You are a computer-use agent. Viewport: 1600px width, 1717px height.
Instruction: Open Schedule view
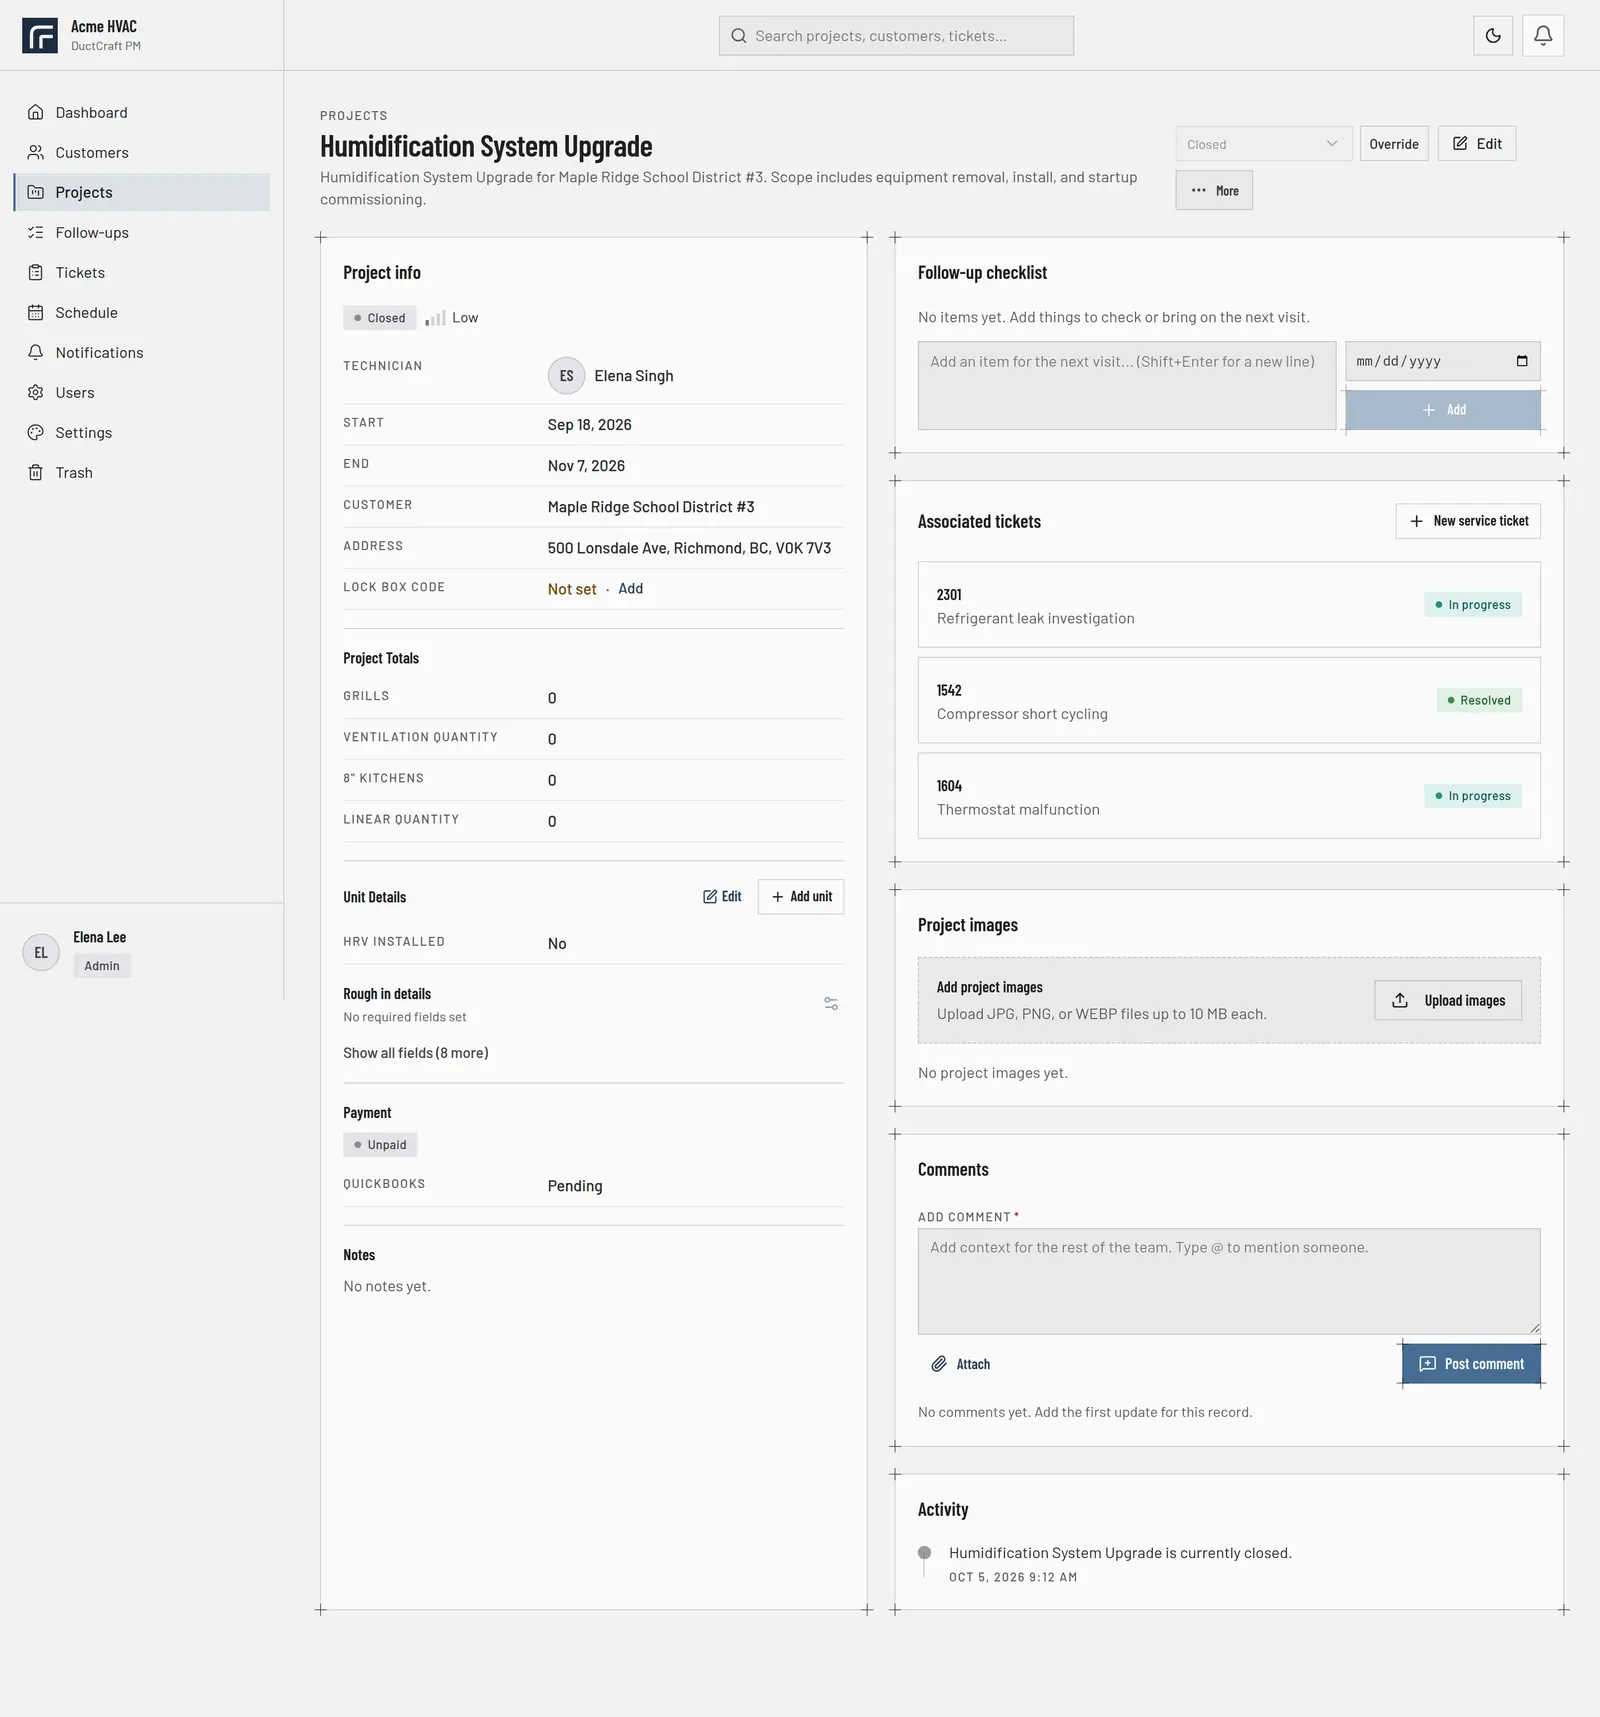(x=142, y=312)
